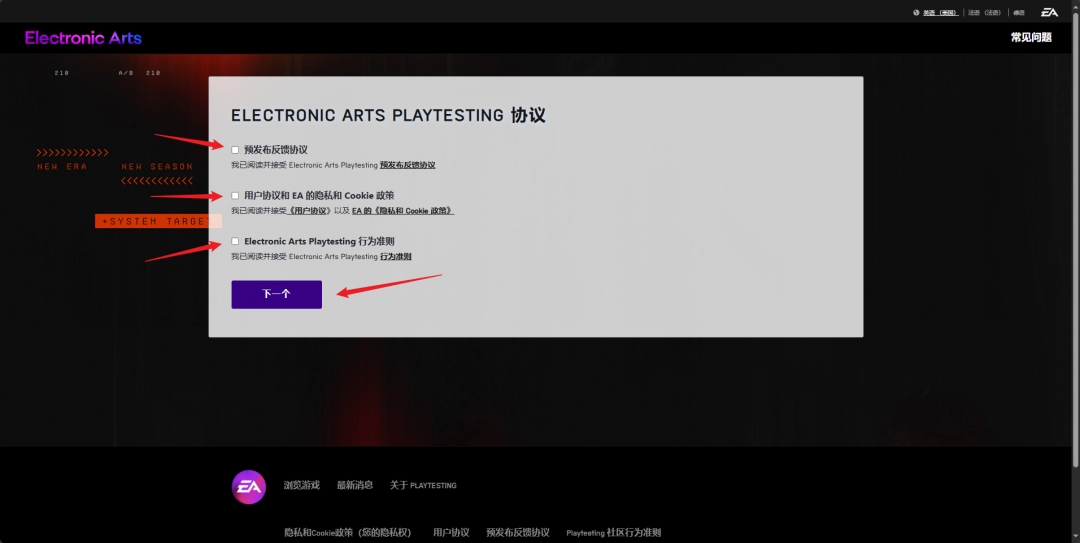Go to 浏览游戏 in the footer
The width and height of the screenshot is (1080, 543).
301,485
